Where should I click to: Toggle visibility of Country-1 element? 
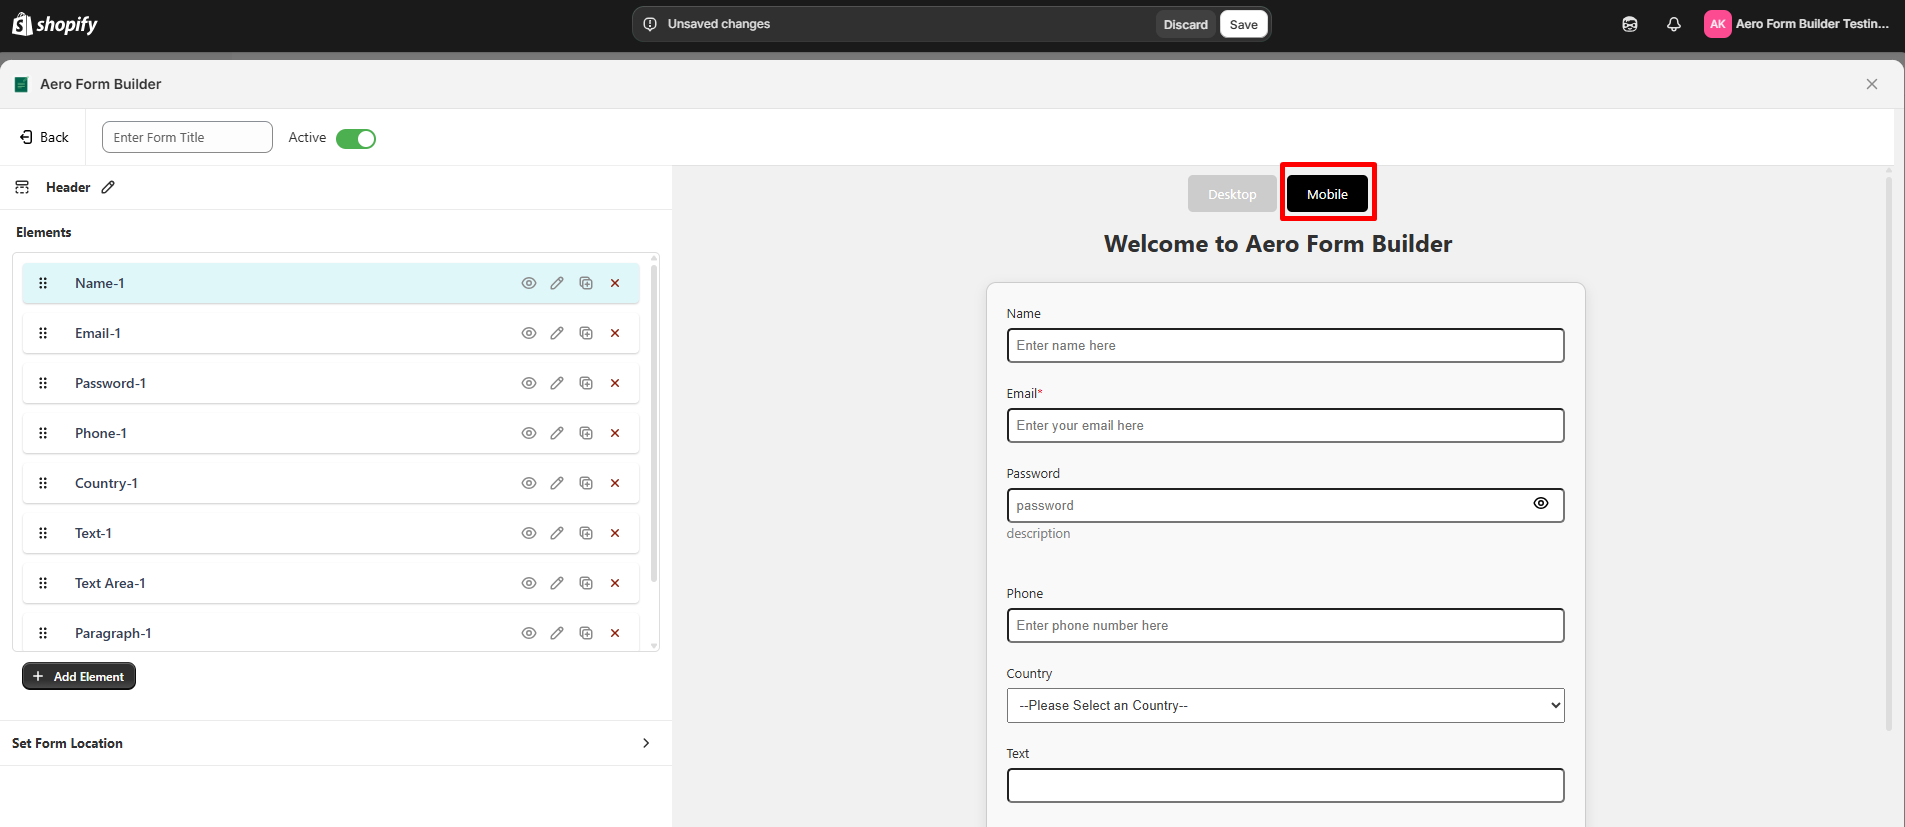(529, 483)
